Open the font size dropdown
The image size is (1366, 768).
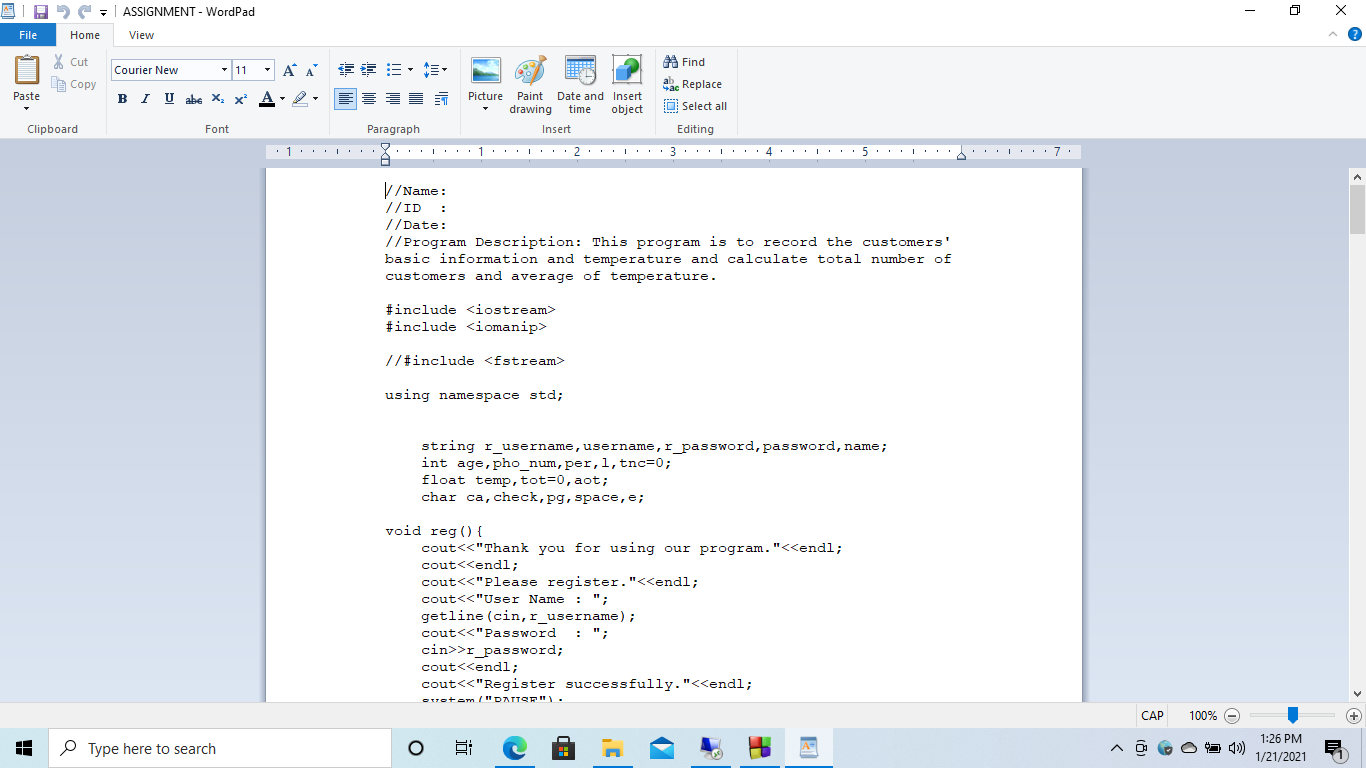266,70
